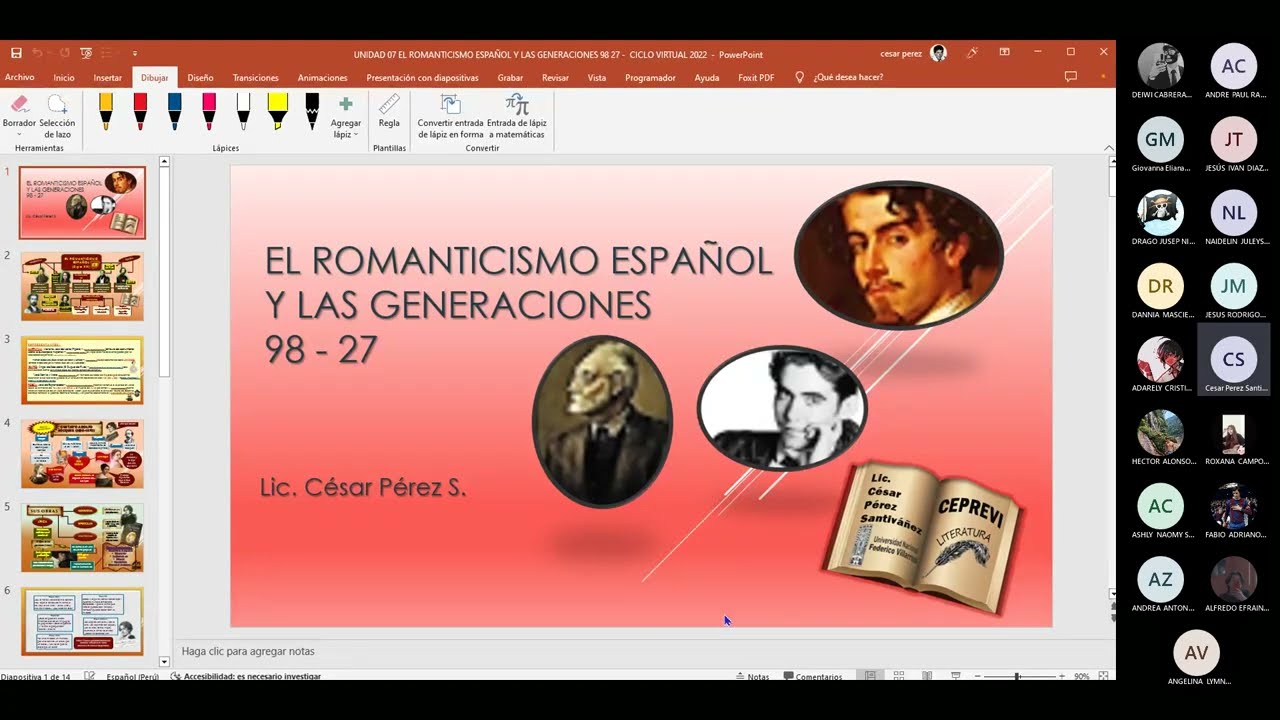Screen dimensions: 1280x720
Task: Click Convertir entrada de lápiz en forma
Action: pyautogui.click(x=450, y=116)
